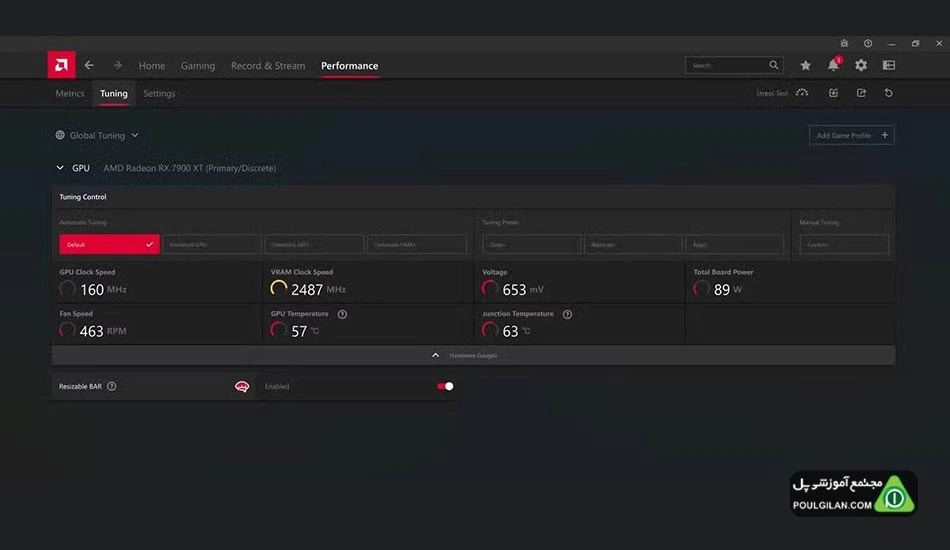Start the Stress Test gauge icon

click(x=802, y=93)
